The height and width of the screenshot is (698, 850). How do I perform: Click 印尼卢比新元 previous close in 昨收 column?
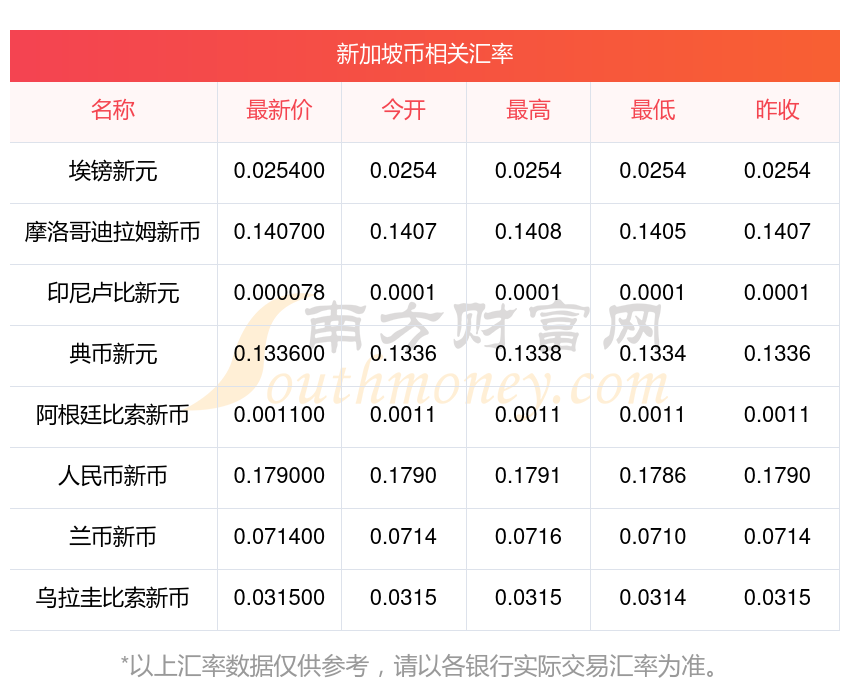777,293
